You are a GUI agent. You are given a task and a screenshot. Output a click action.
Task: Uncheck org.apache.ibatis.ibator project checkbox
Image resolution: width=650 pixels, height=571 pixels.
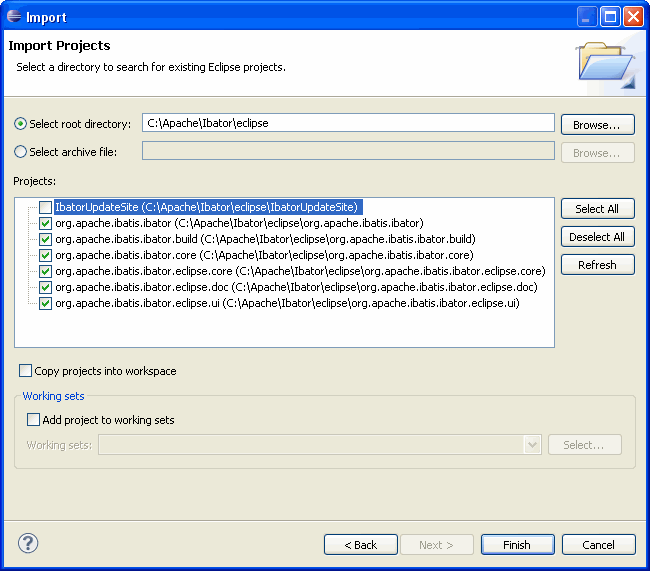pos(45,223)
